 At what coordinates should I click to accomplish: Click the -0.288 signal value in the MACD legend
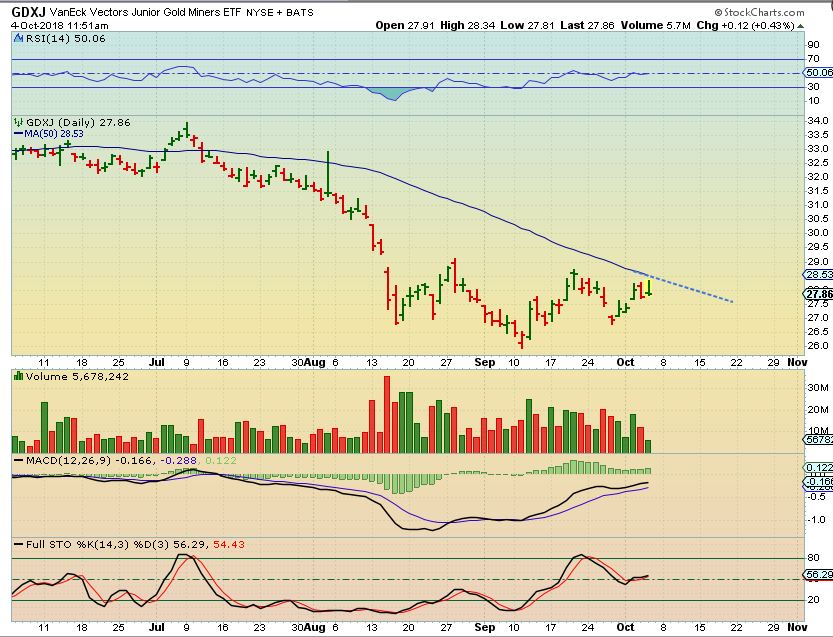click(178, 461)
